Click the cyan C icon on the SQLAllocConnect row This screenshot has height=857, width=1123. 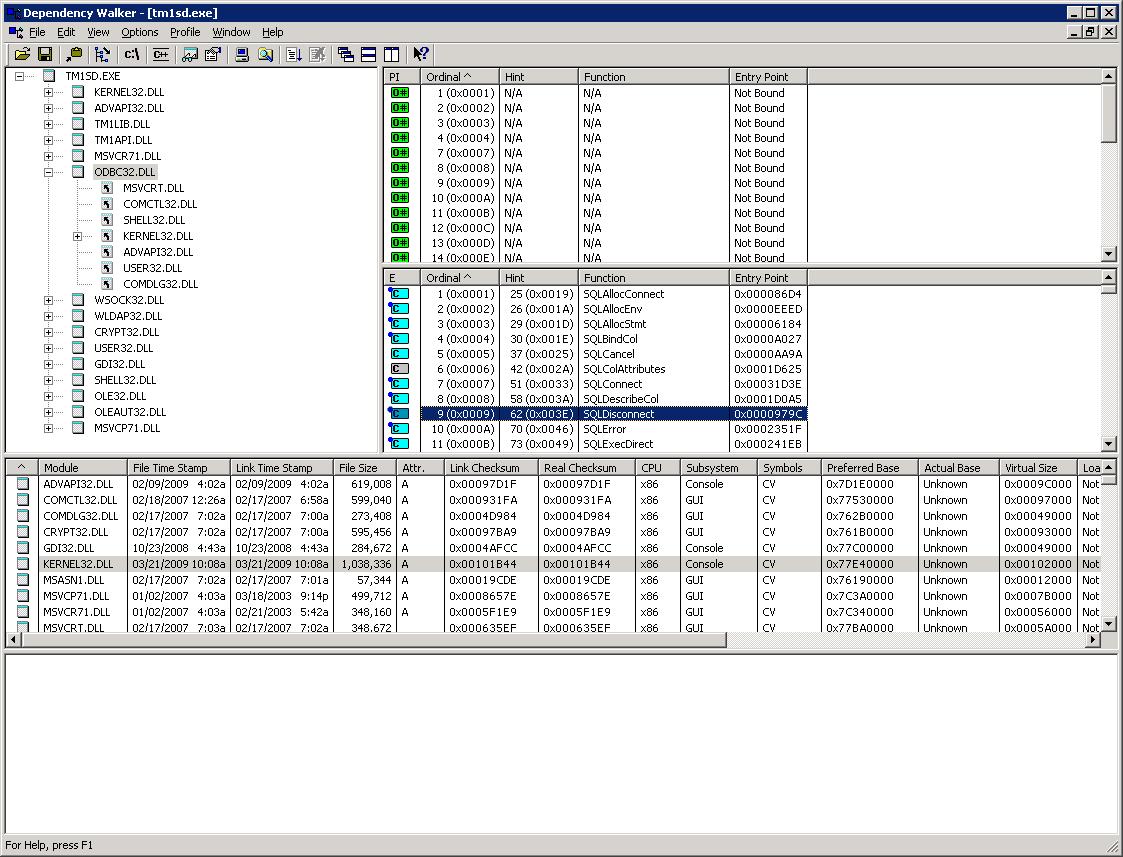[x=399, y=294]
